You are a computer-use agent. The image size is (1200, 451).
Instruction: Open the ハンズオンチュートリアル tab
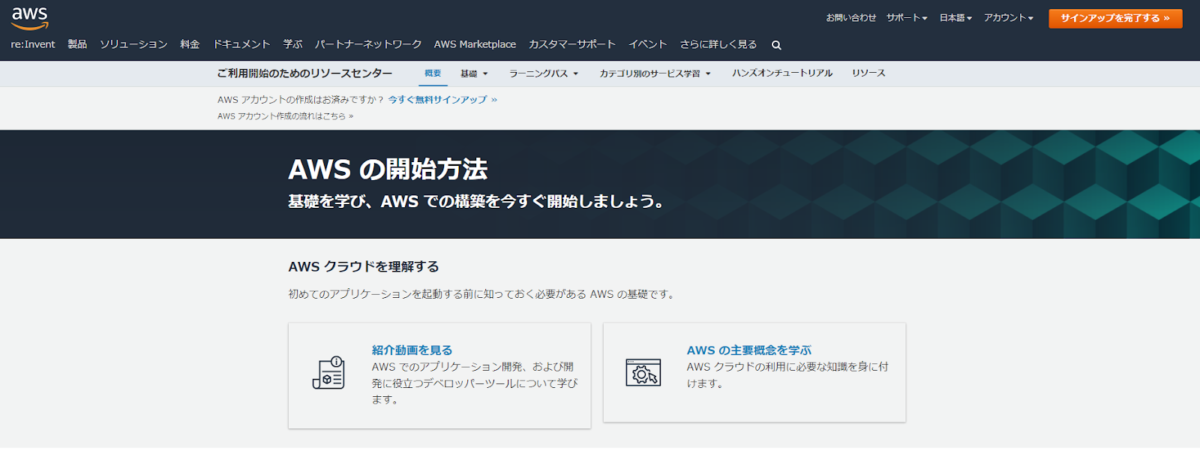point(782,74)
